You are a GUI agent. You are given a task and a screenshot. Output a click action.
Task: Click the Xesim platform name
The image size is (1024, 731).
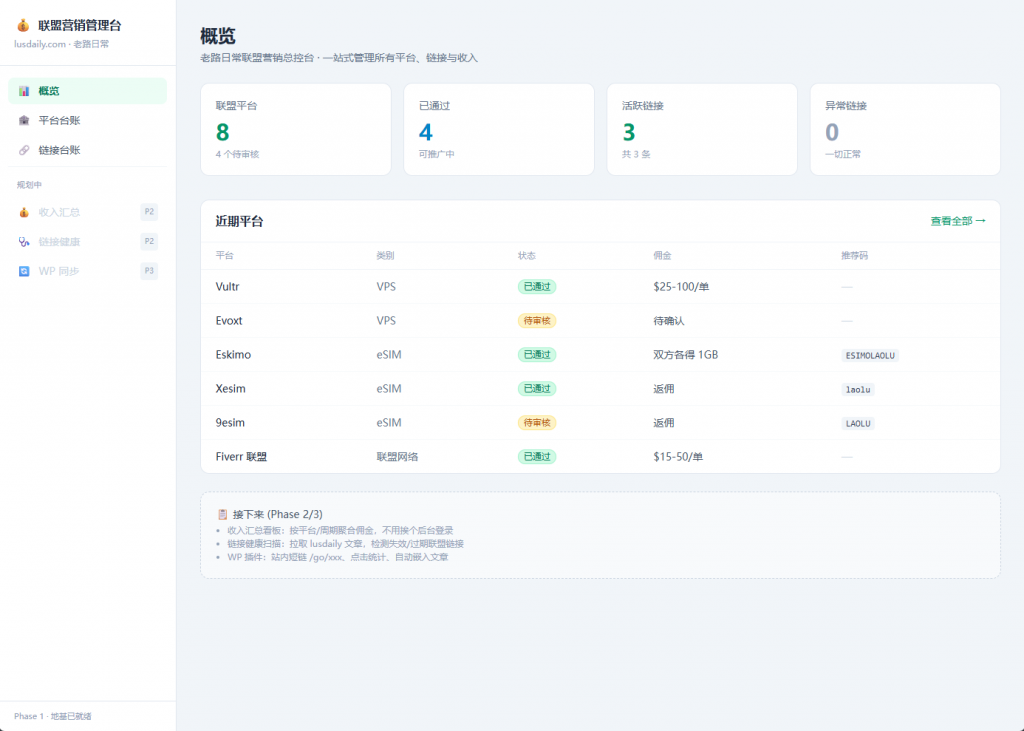[x=231, y=389]
